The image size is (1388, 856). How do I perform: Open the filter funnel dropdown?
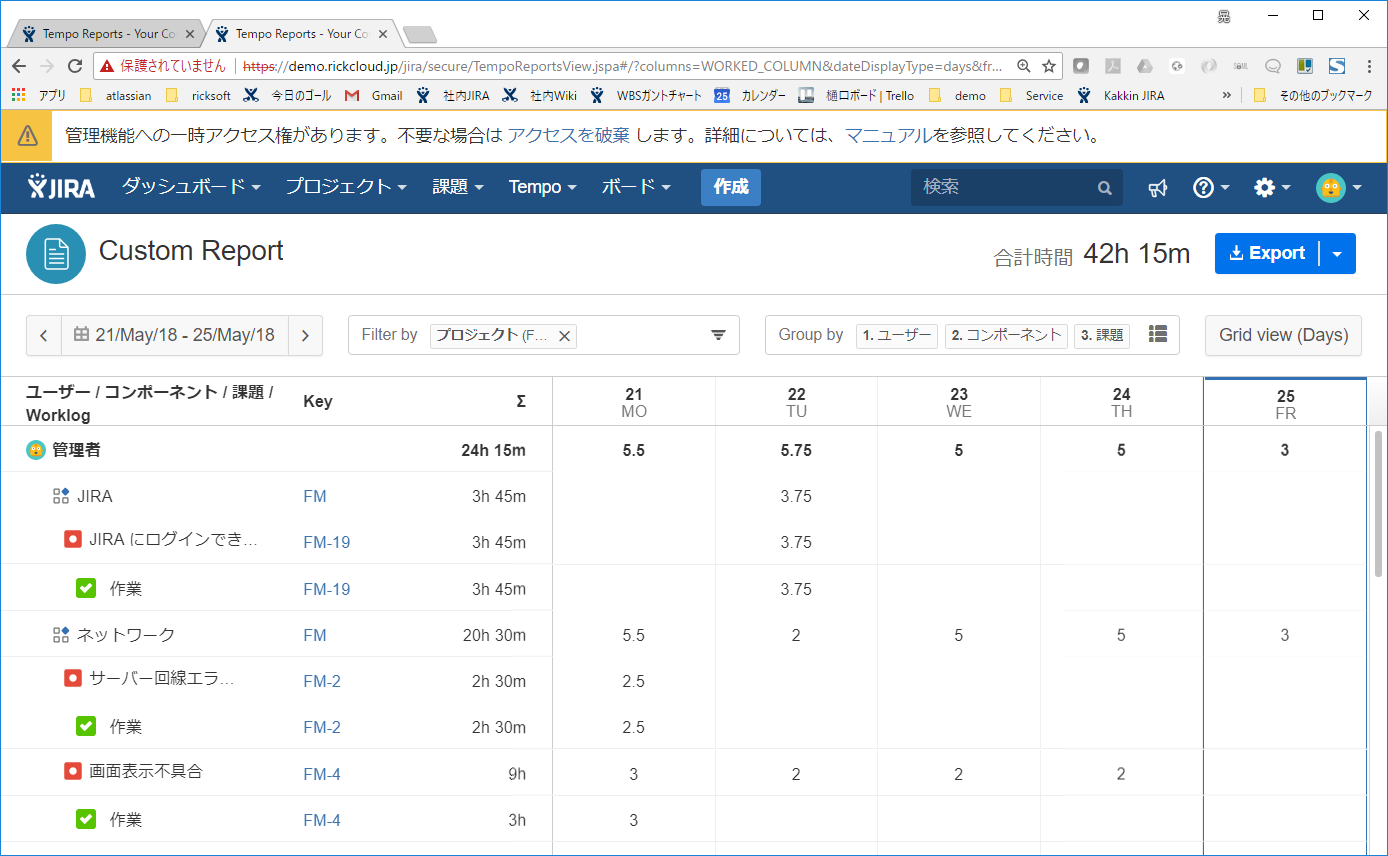(718, 335)
